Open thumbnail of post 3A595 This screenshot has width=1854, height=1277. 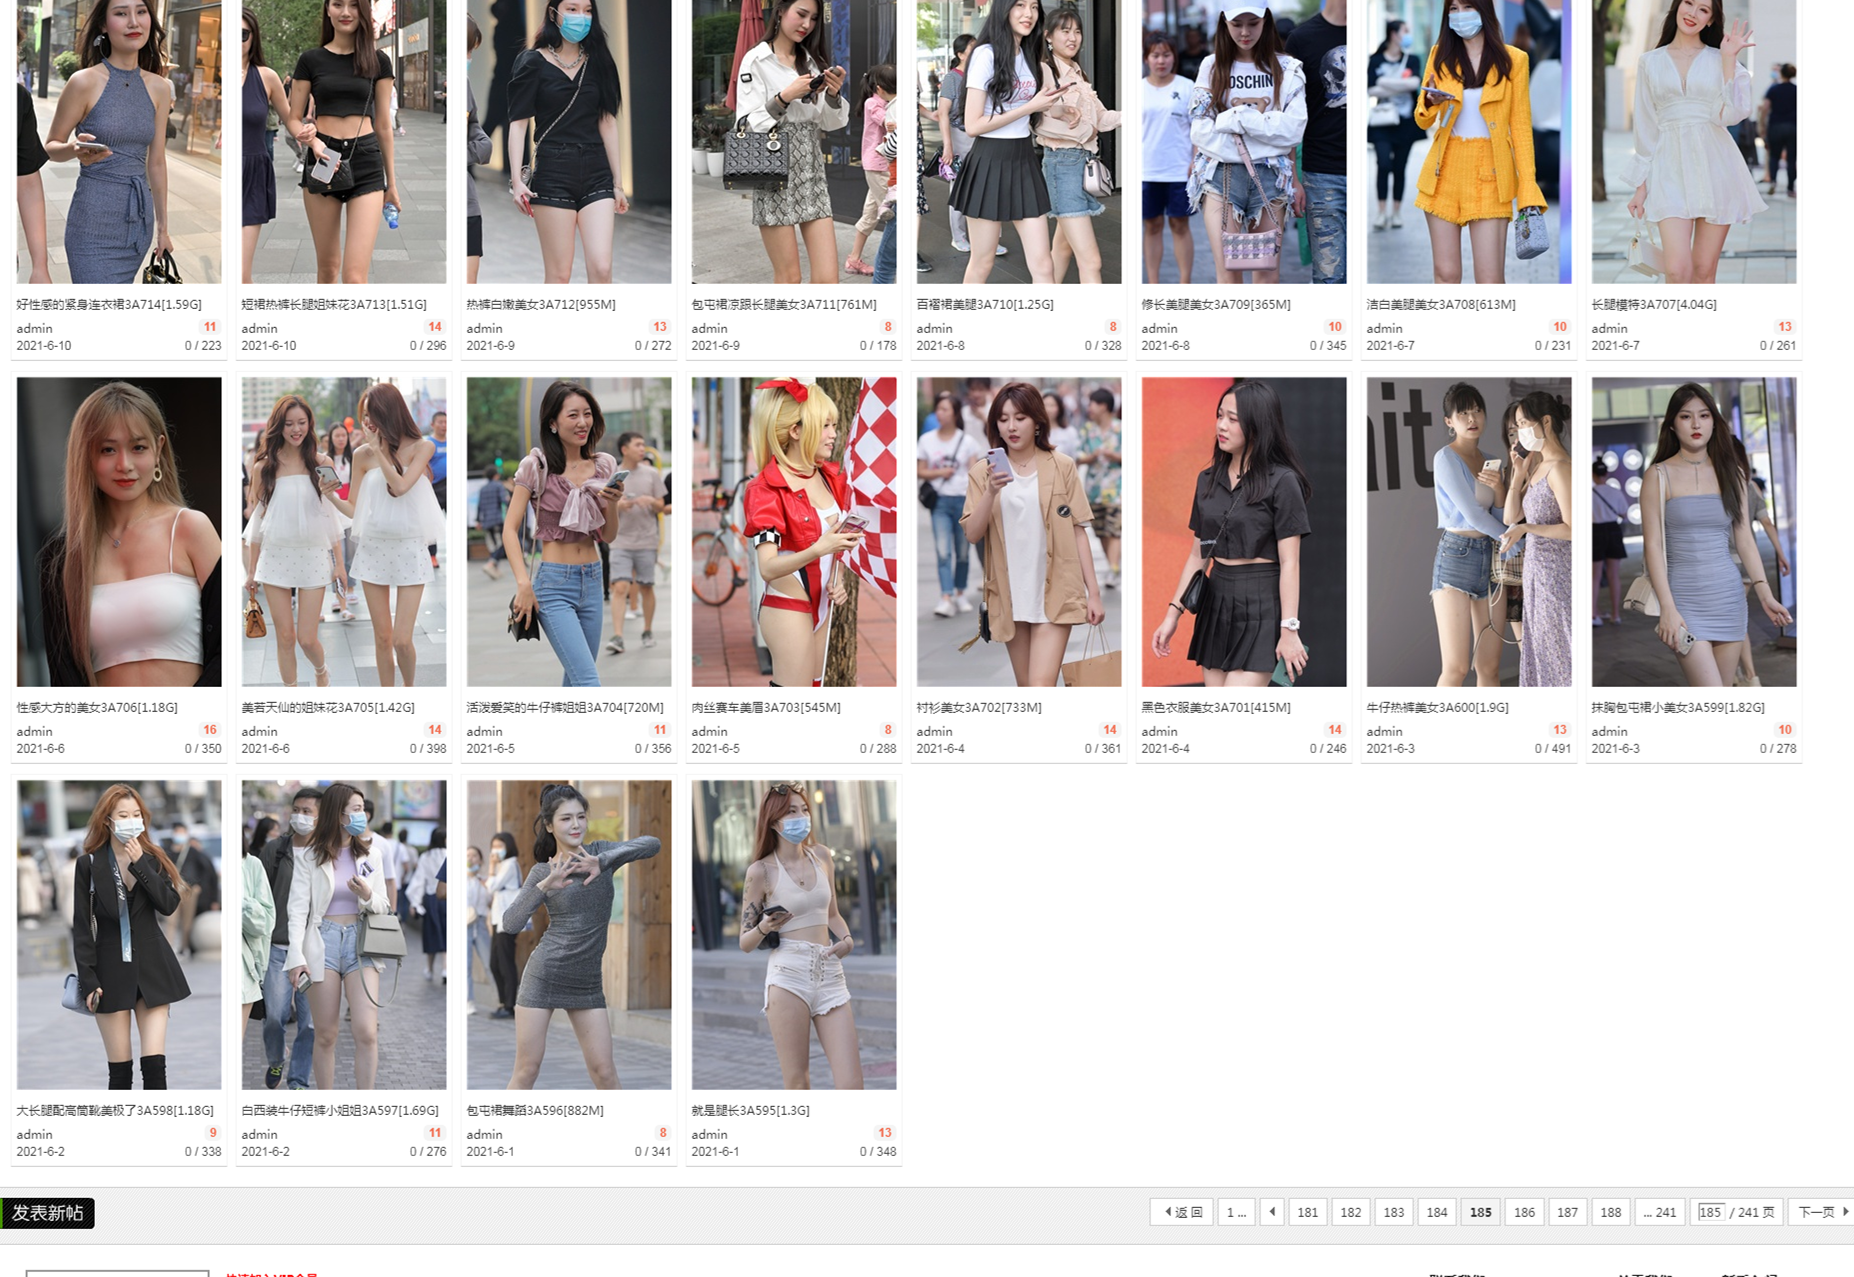click(794, 935)
